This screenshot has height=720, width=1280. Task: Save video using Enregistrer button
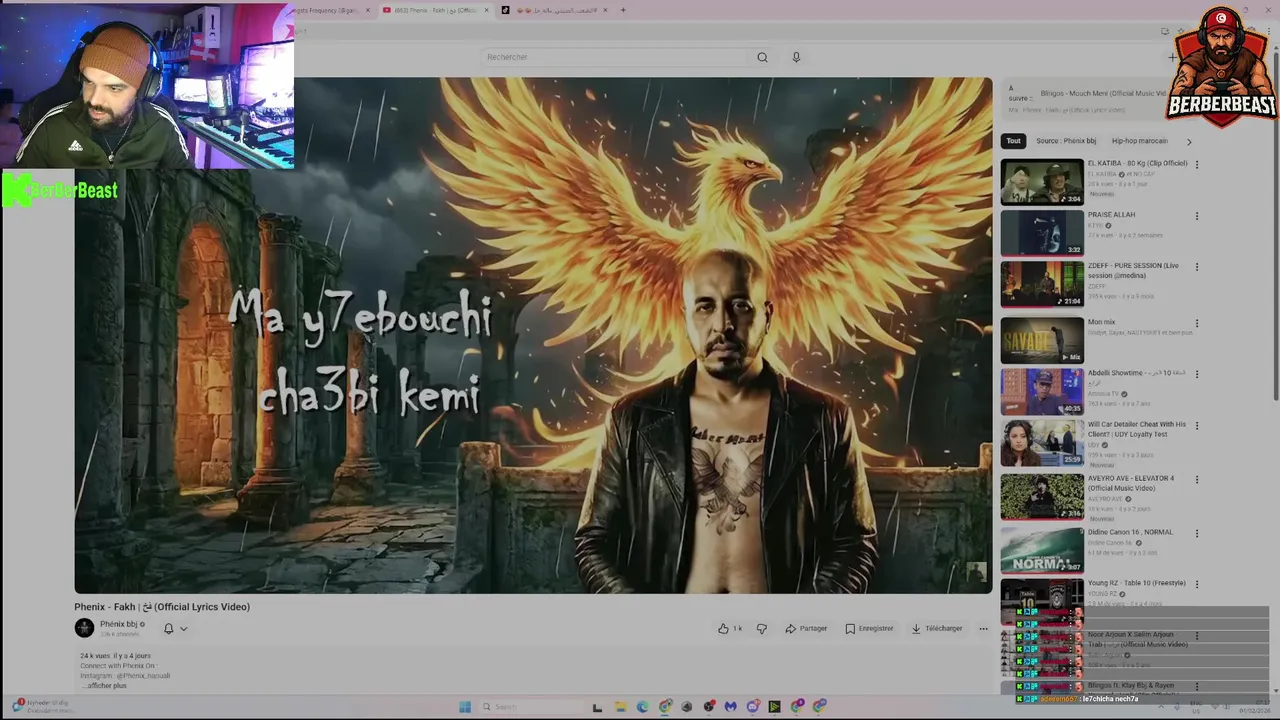[869, 628]
